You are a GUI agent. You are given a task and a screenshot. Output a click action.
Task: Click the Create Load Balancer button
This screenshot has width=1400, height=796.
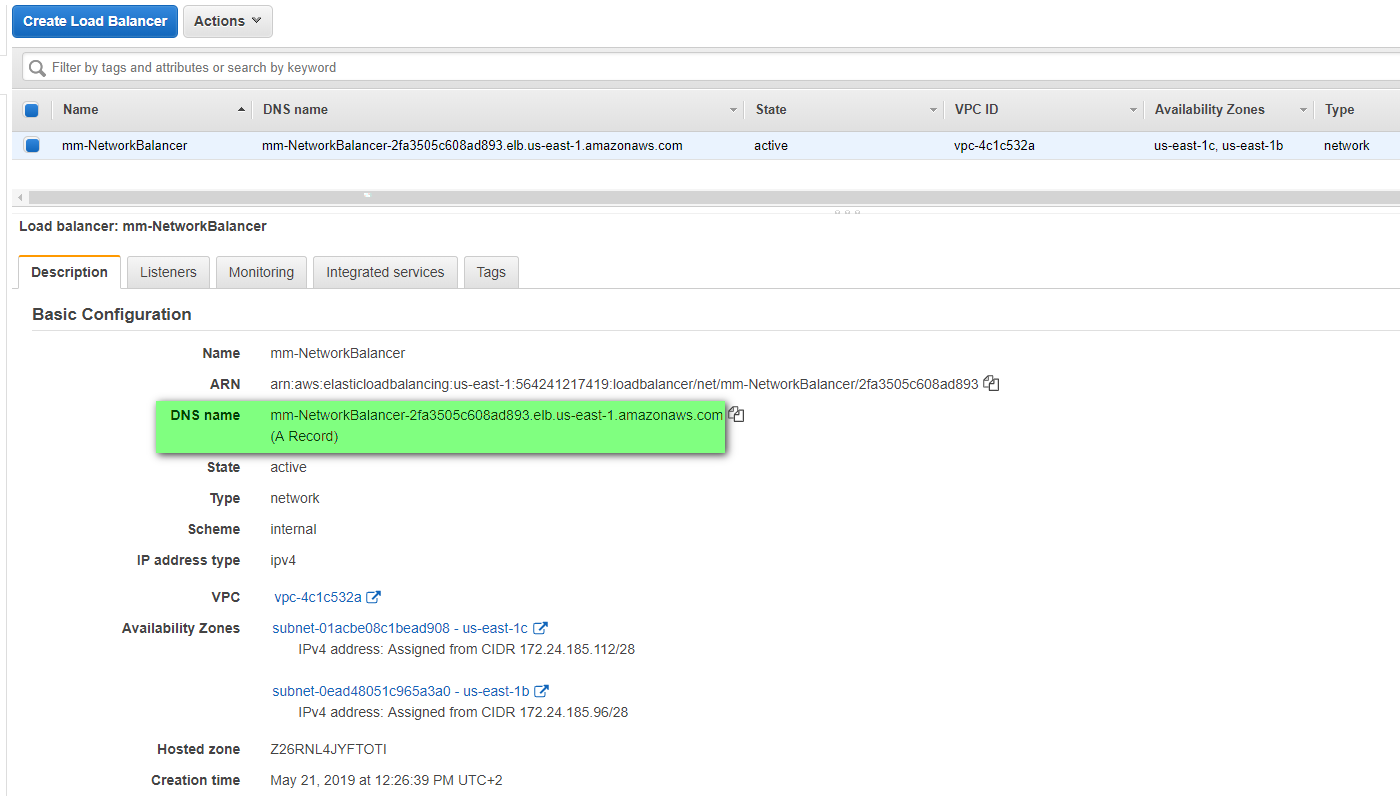[x=95, y=21]
